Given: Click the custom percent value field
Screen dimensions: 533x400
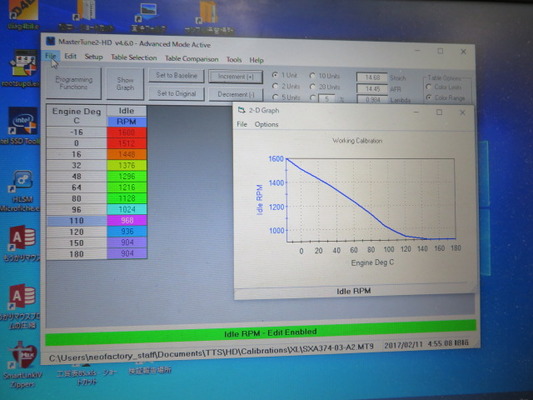Looking at the screenshot, I should (x=327, y=99).
